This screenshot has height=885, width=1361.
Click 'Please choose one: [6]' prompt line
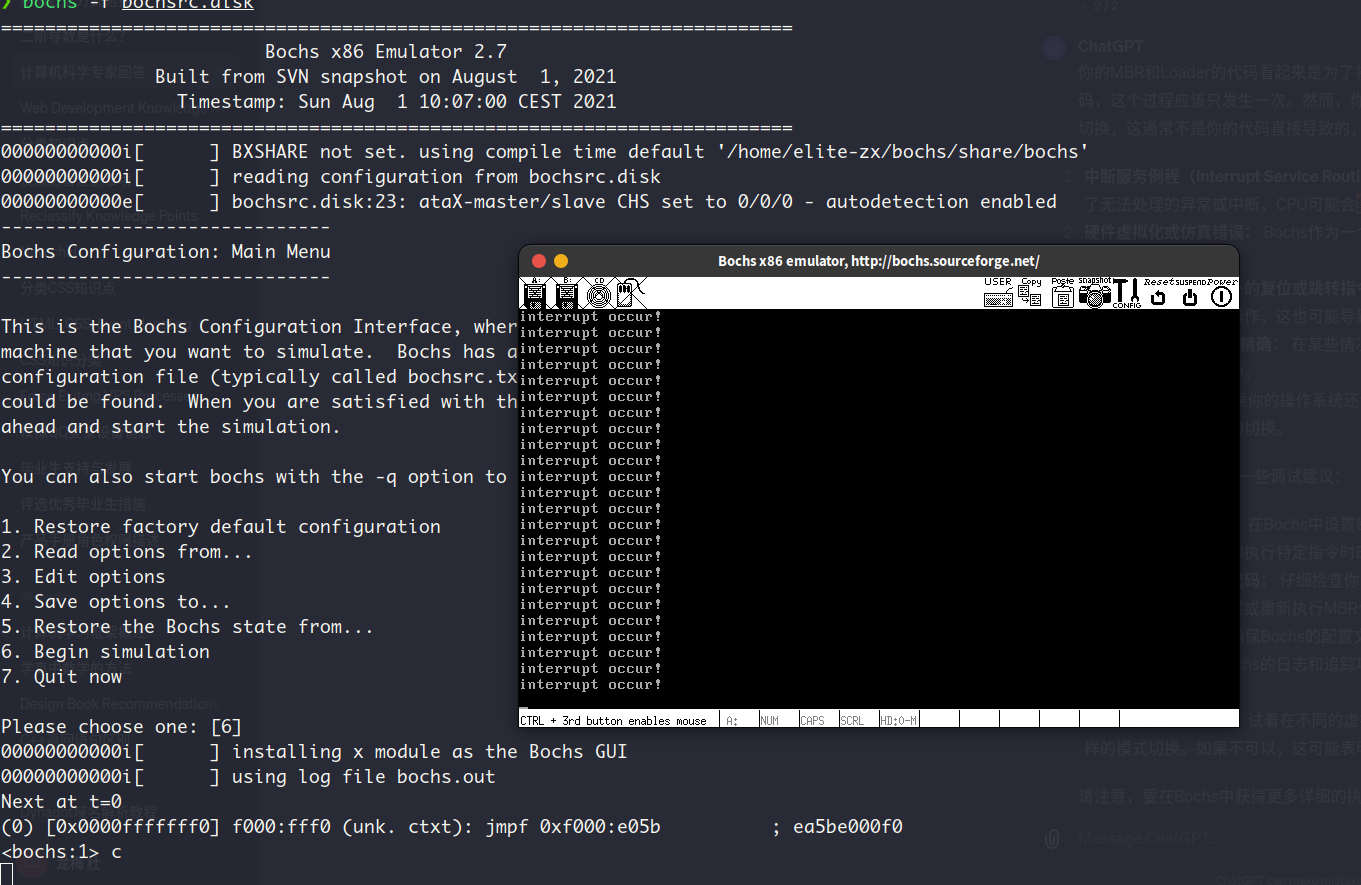point(121,726)
